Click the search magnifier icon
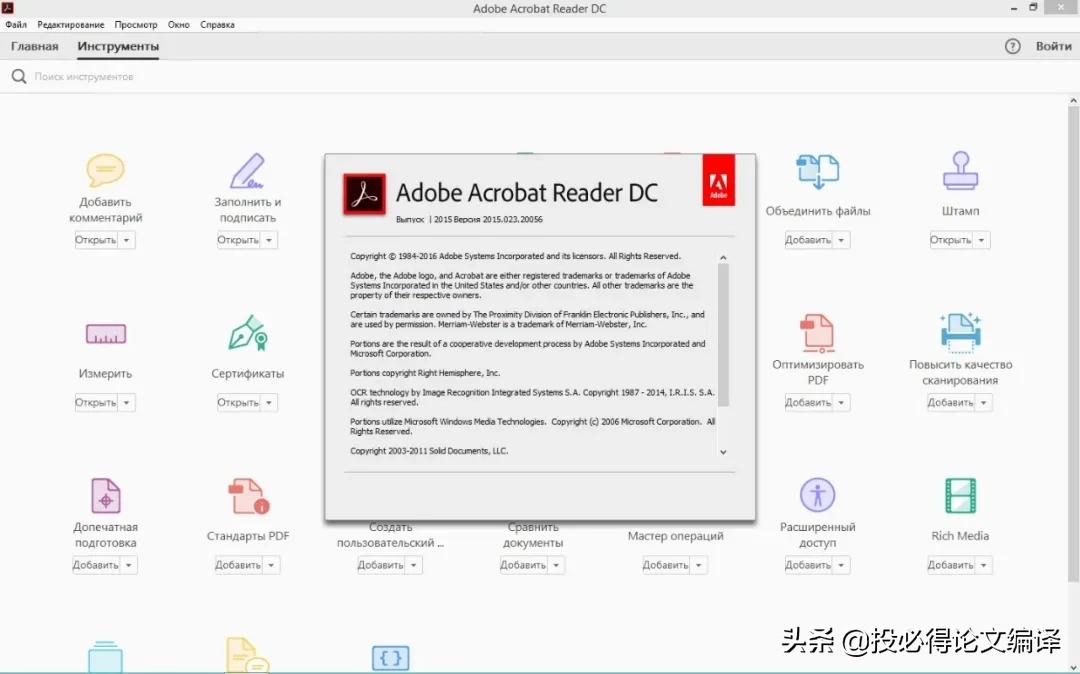The width and height of the screenshot is (1080, 674). 19,76
